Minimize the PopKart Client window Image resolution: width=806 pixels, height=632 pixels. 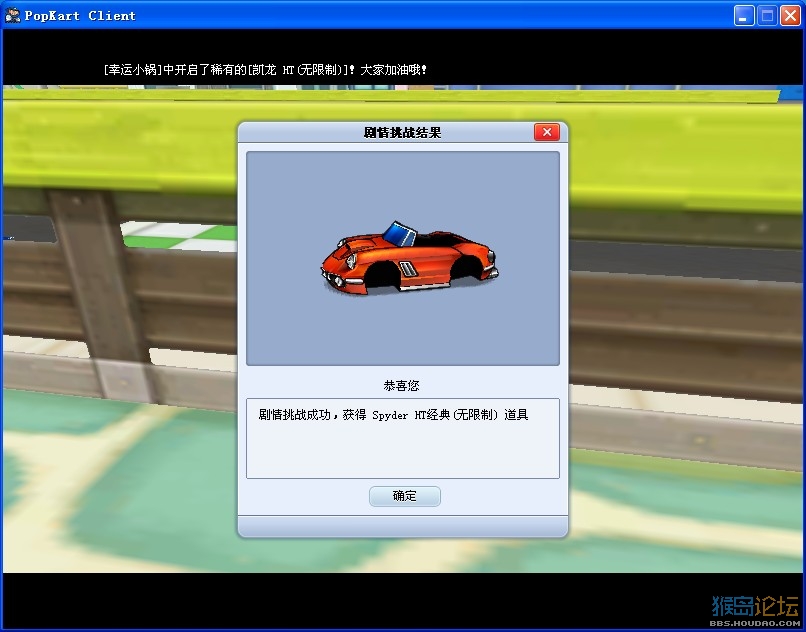tap(743, 16)
